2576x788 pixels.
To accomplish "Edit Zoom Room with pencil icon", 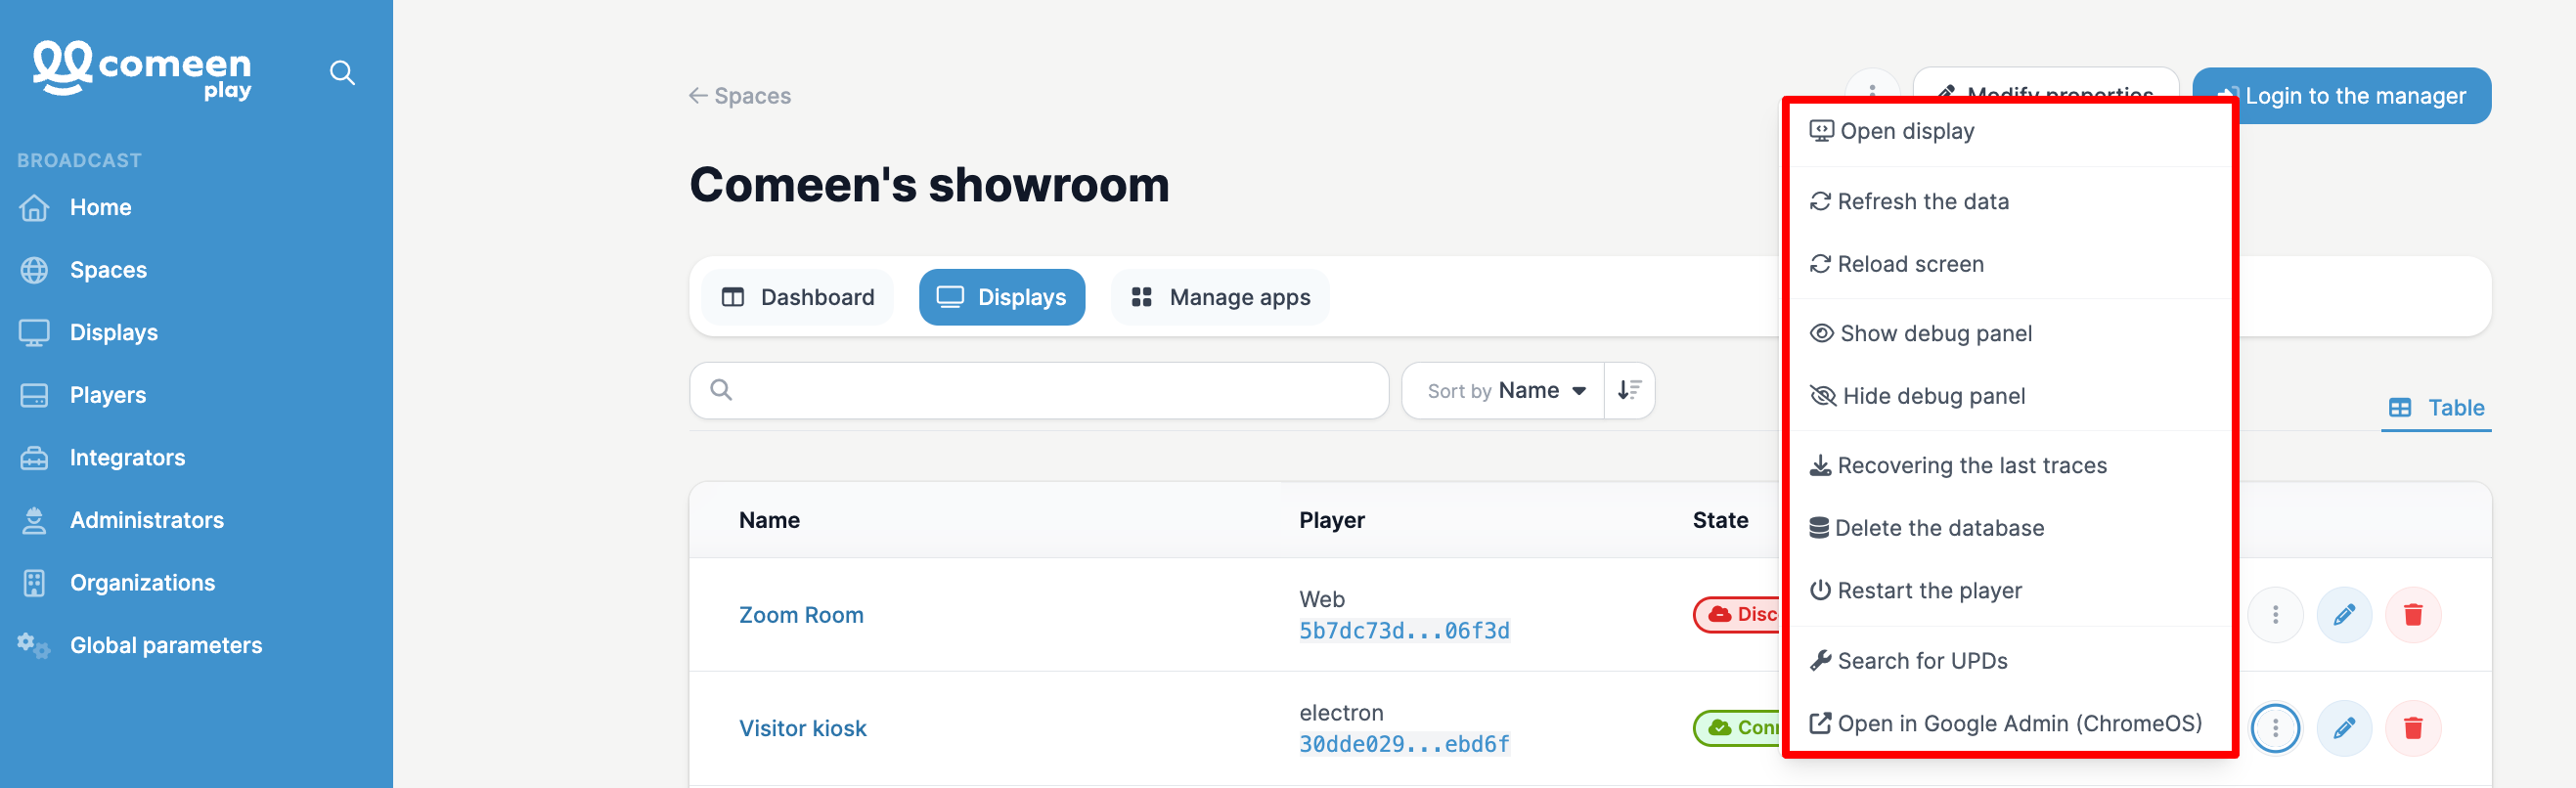I will pyautogui.click(x=2344, y=614).
